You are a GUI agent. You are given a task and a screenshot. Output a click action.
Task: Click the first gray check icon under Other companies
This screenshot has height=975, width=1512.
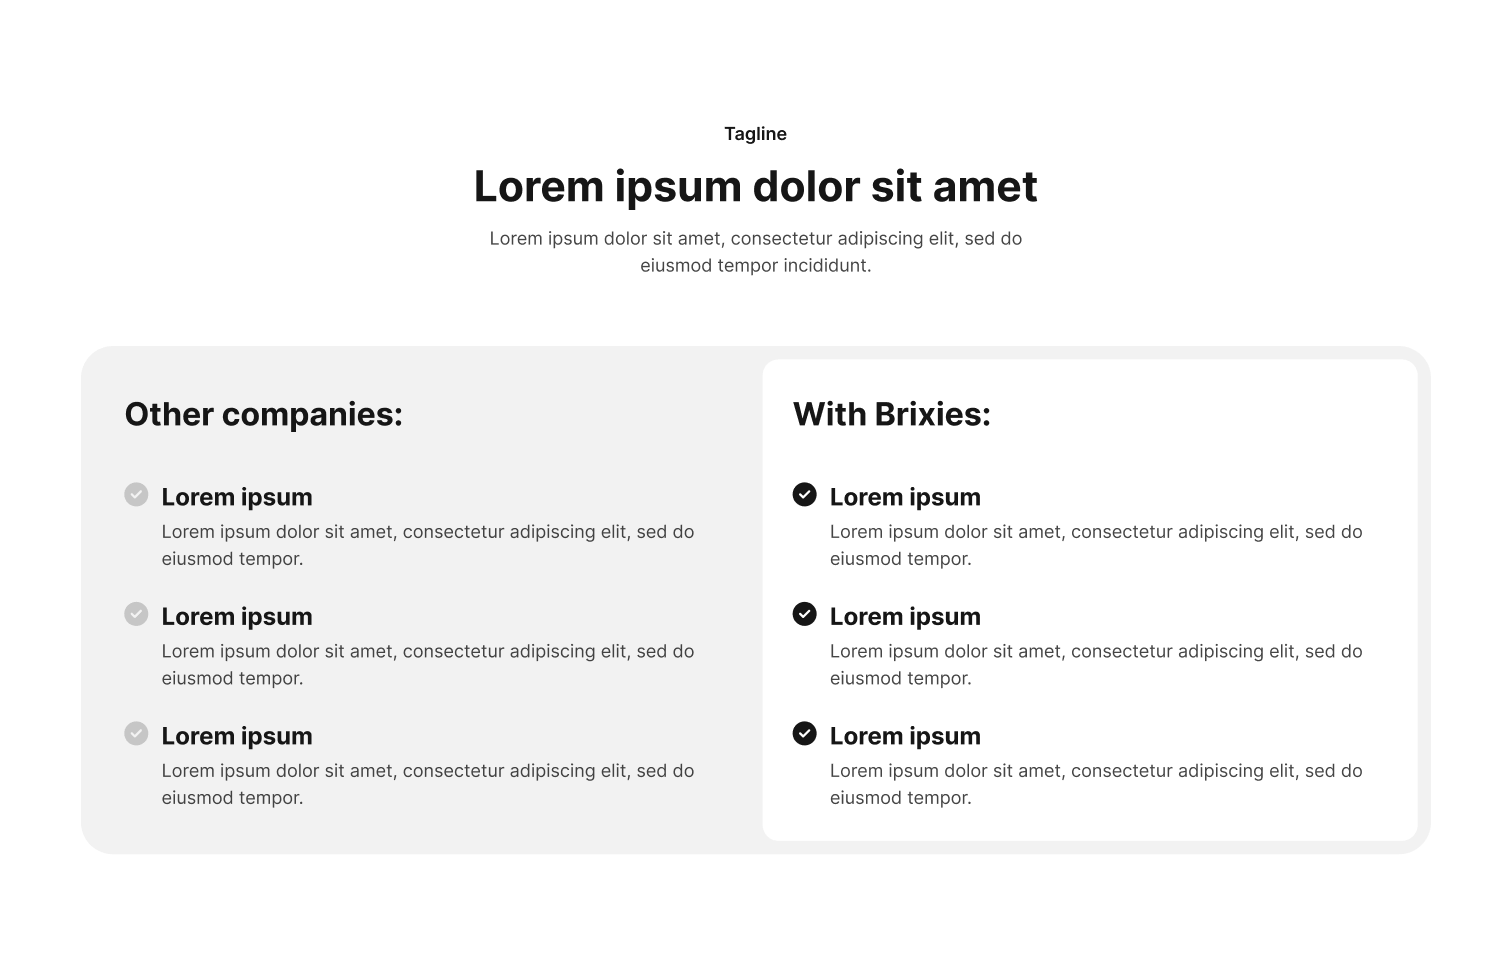coord(136,495)
